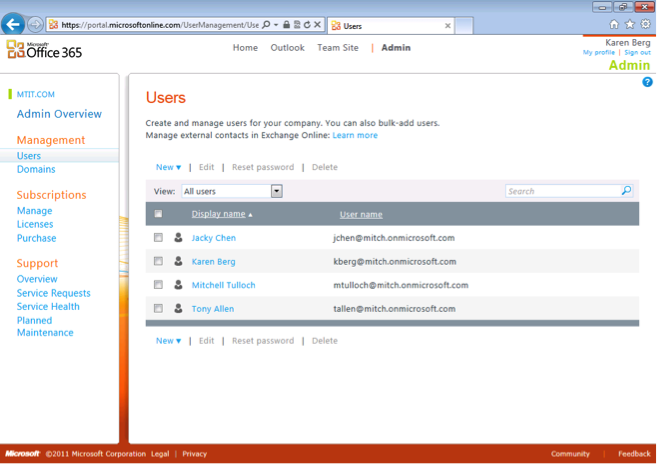Click the search magnifier in address bar
Image resolution: width=657 pixels, height=464 pixels.
pyautogui.click(x=266, y=25)
